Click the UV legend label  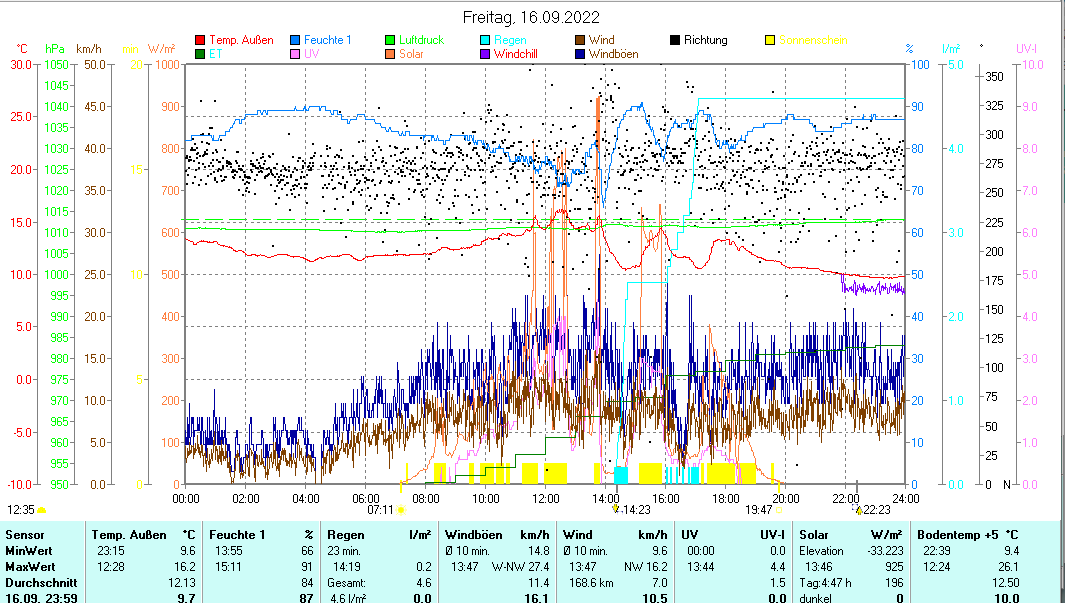(311, 54)
